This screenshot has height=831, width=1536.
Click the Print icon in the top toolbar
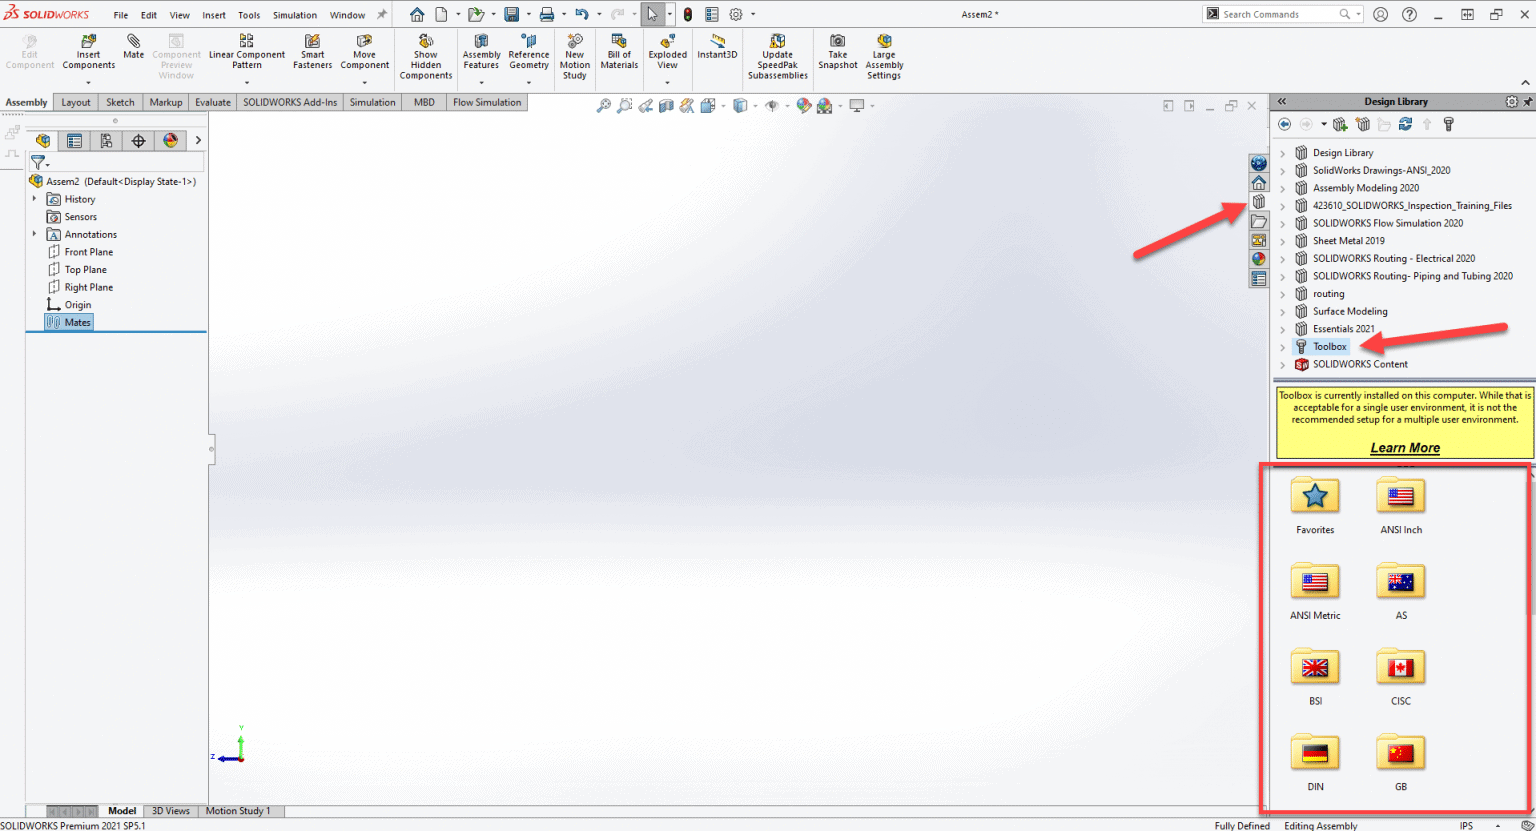click(x=547, y=14)
